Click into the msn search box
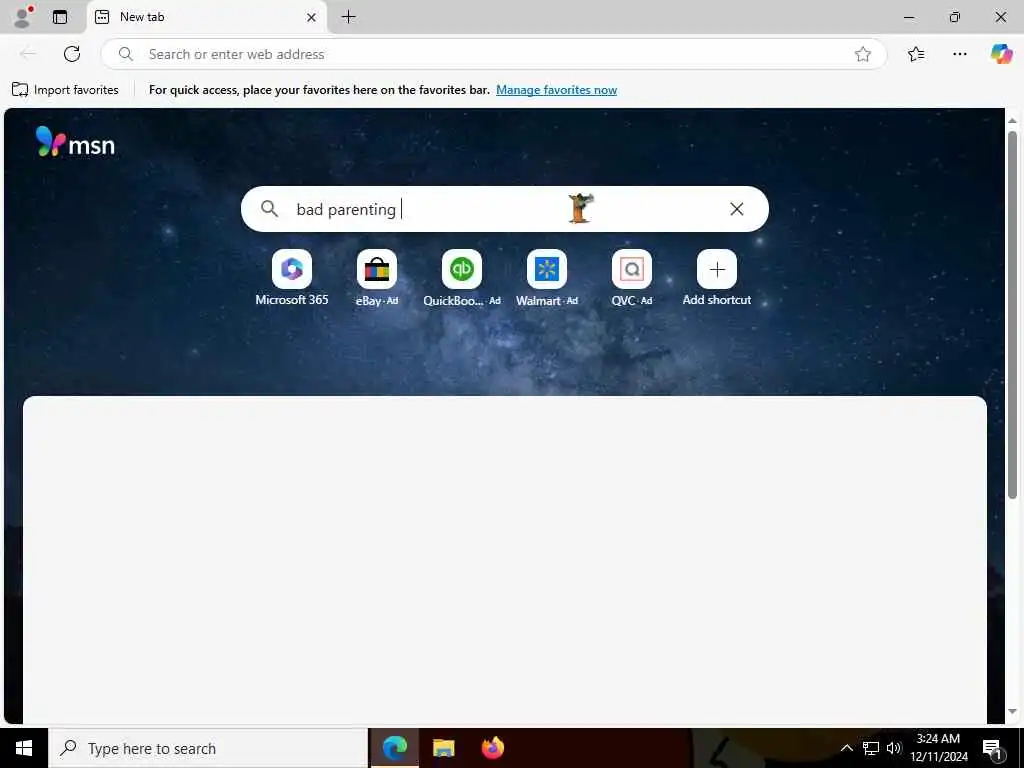Screen dimensions: 1024x768 [x=504, y=209]
